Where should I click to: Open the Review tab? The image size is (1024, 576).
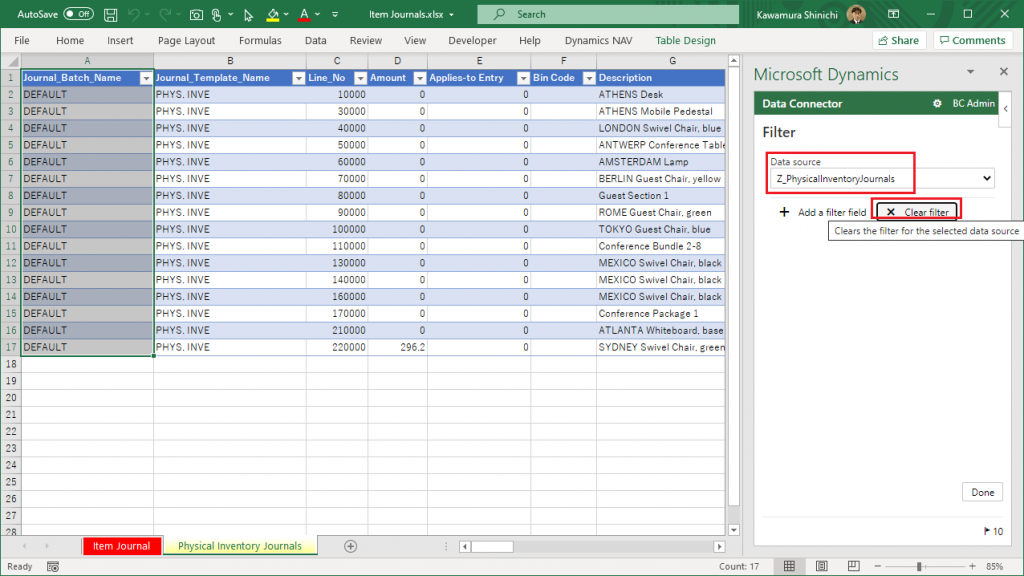(366, 40)
